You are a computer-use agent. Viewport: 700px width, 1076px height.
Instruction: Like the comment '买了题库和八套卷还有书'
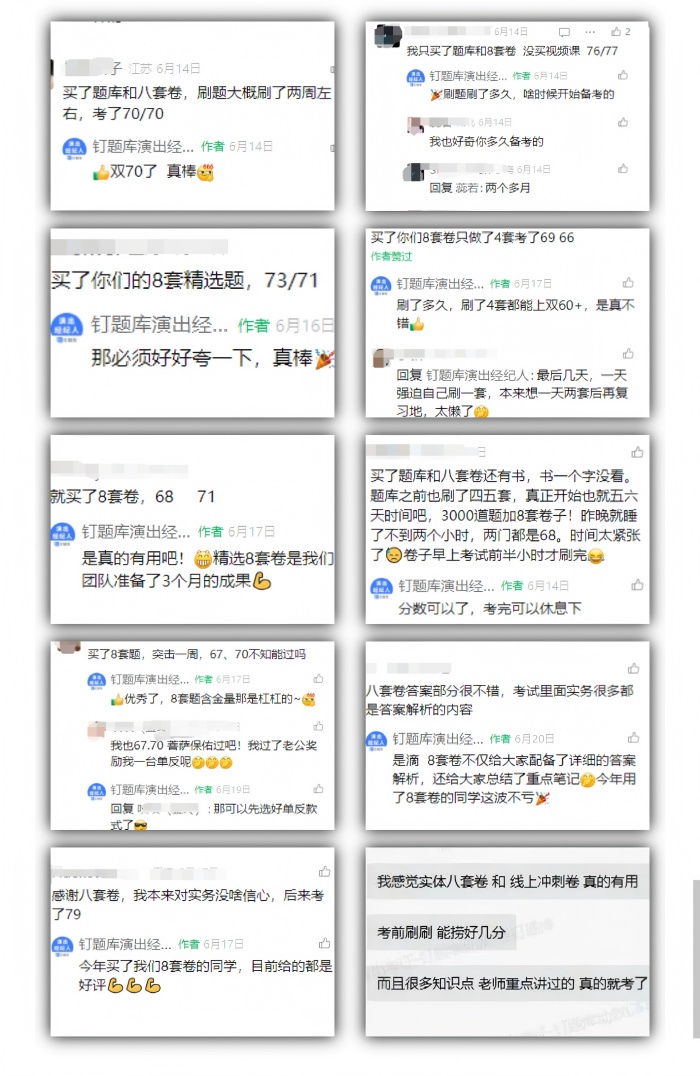[x=638, y=452]
